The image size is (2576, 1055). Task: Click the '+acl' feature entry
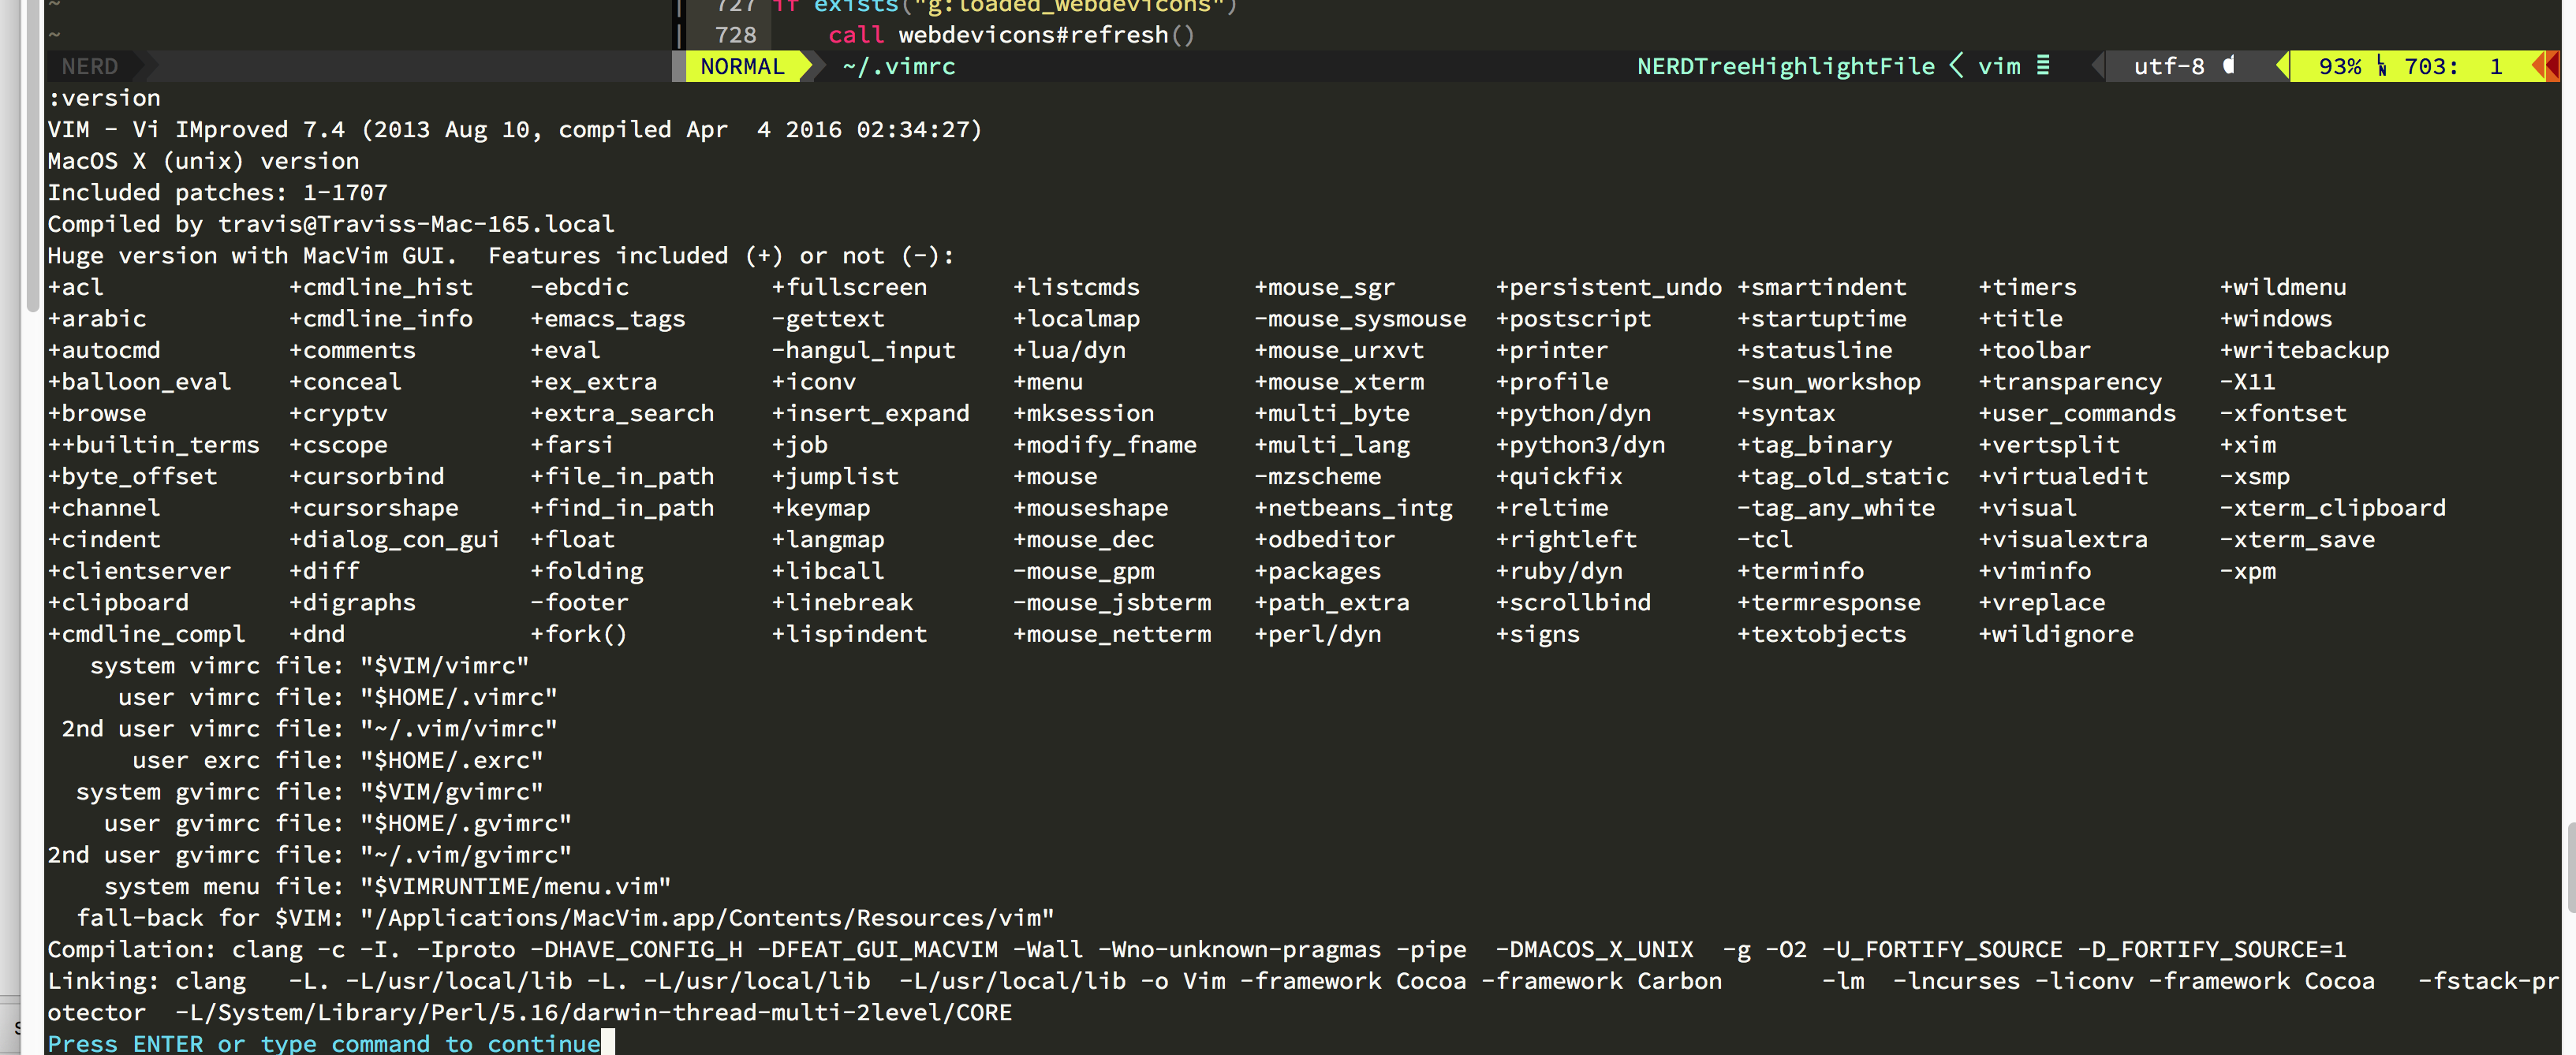[75, 287]
